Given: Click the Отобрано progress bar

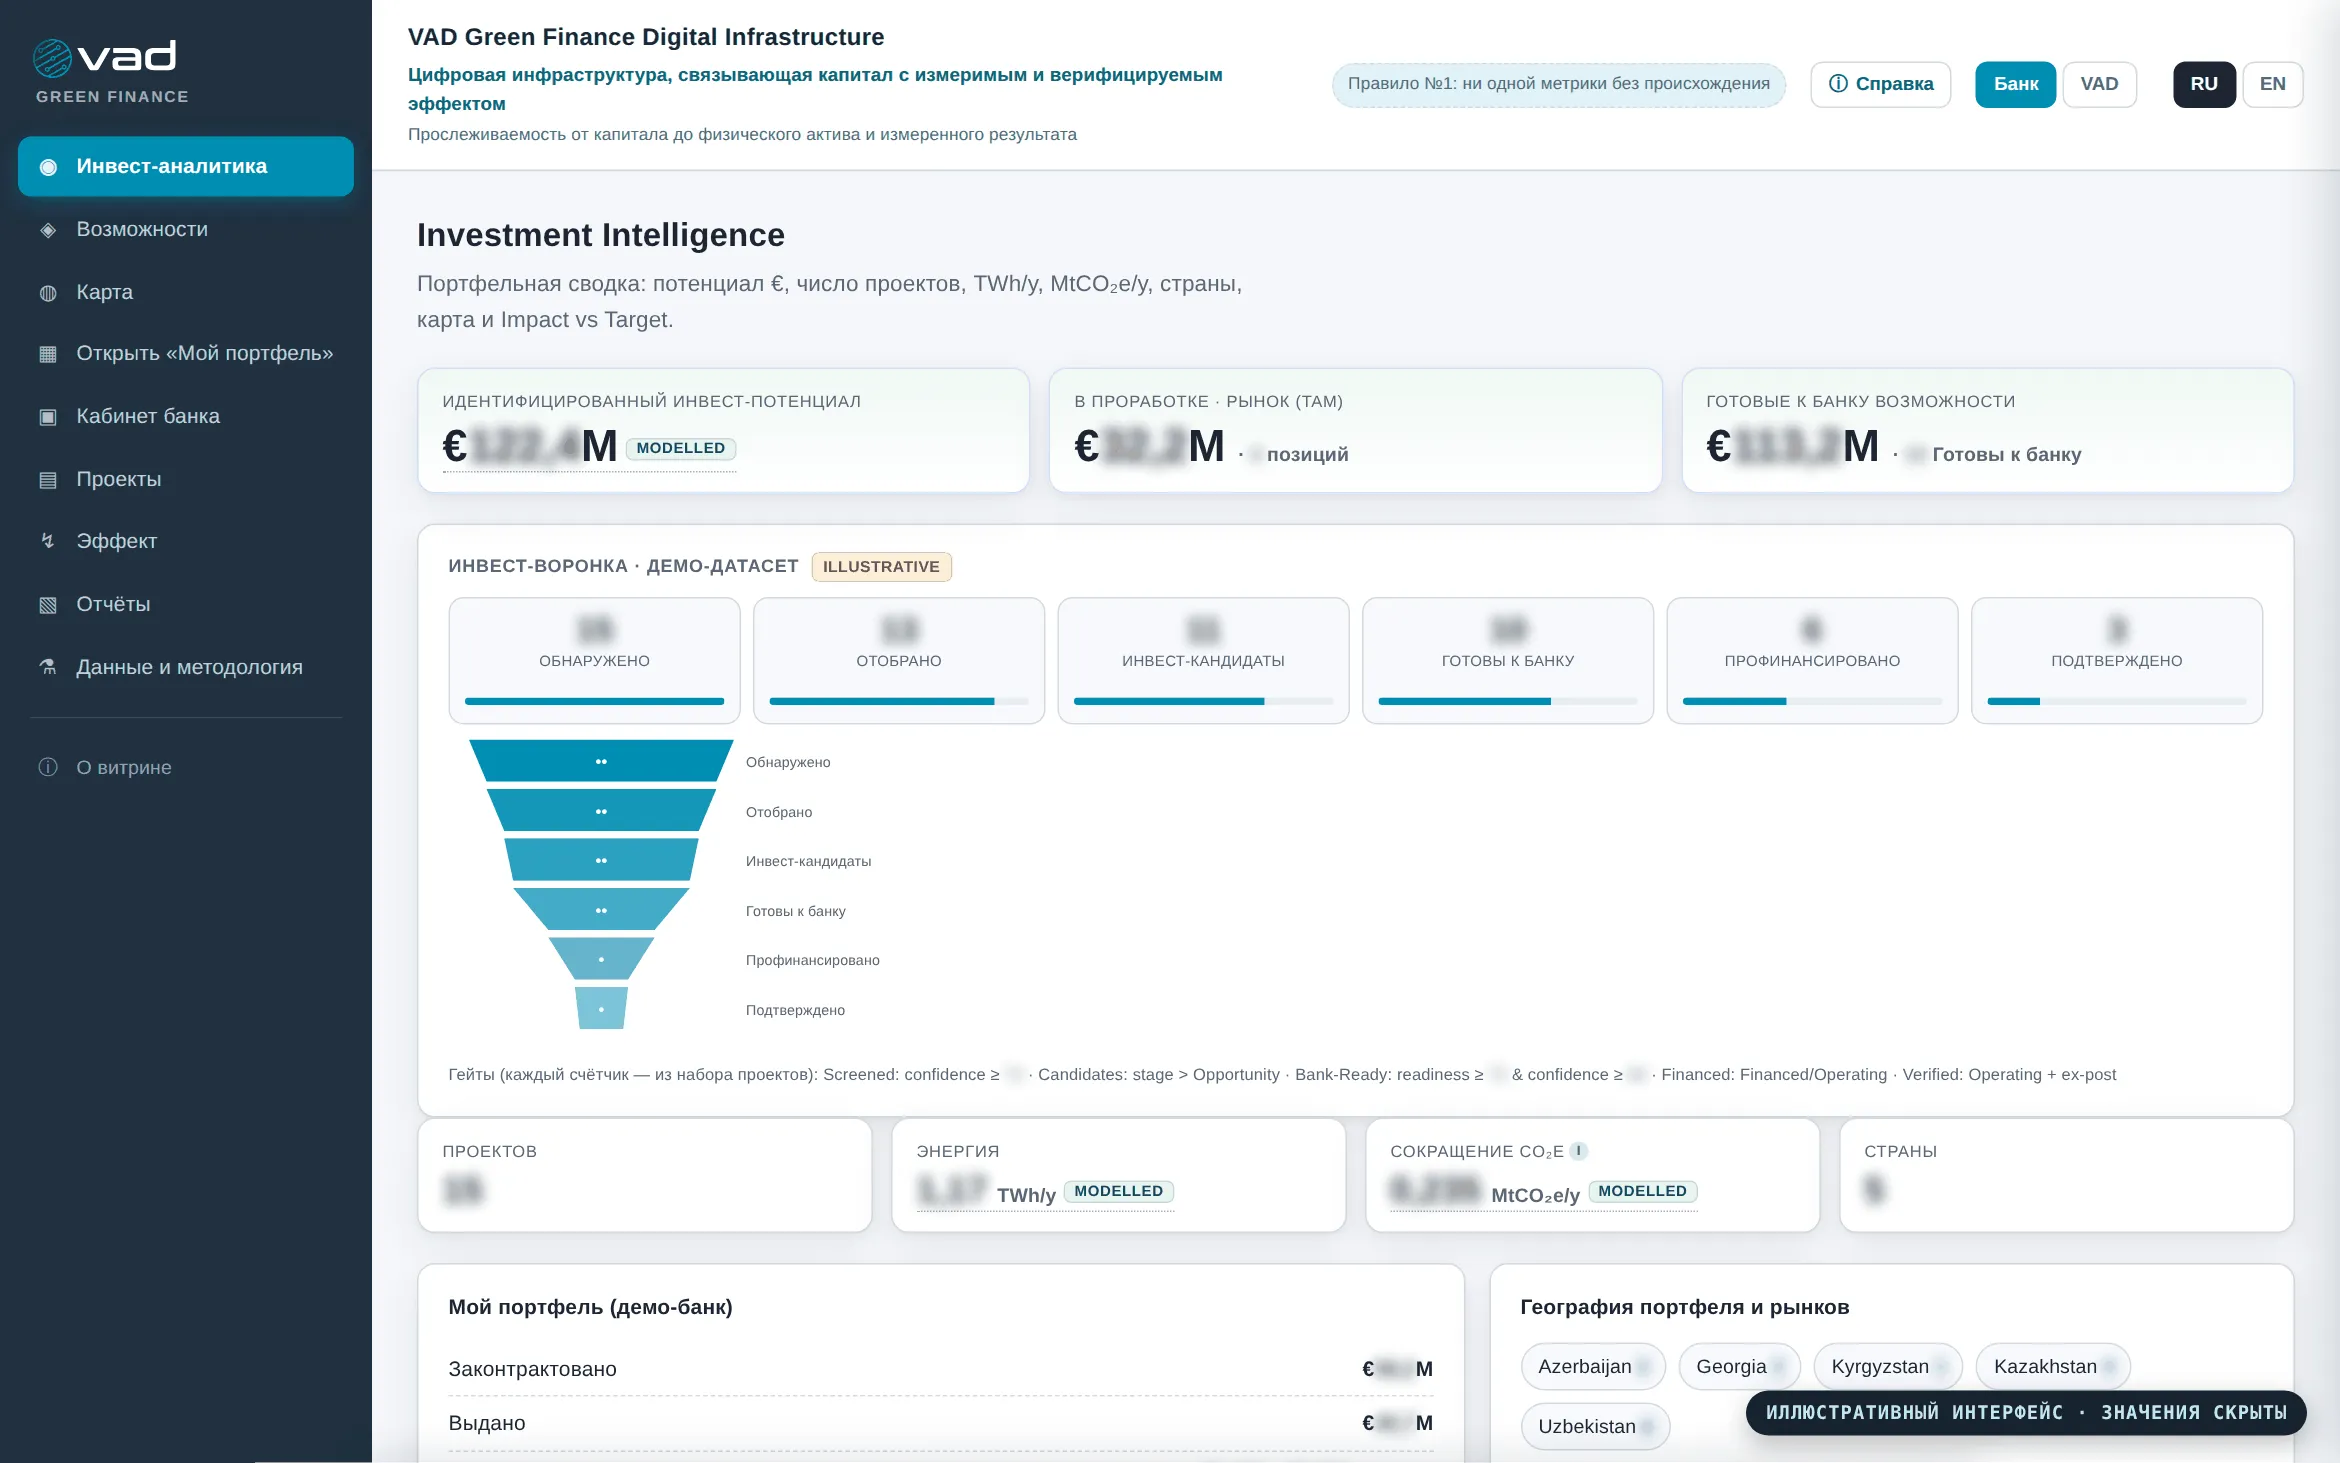Looking at the screenshot, I should tap(899, 701).
